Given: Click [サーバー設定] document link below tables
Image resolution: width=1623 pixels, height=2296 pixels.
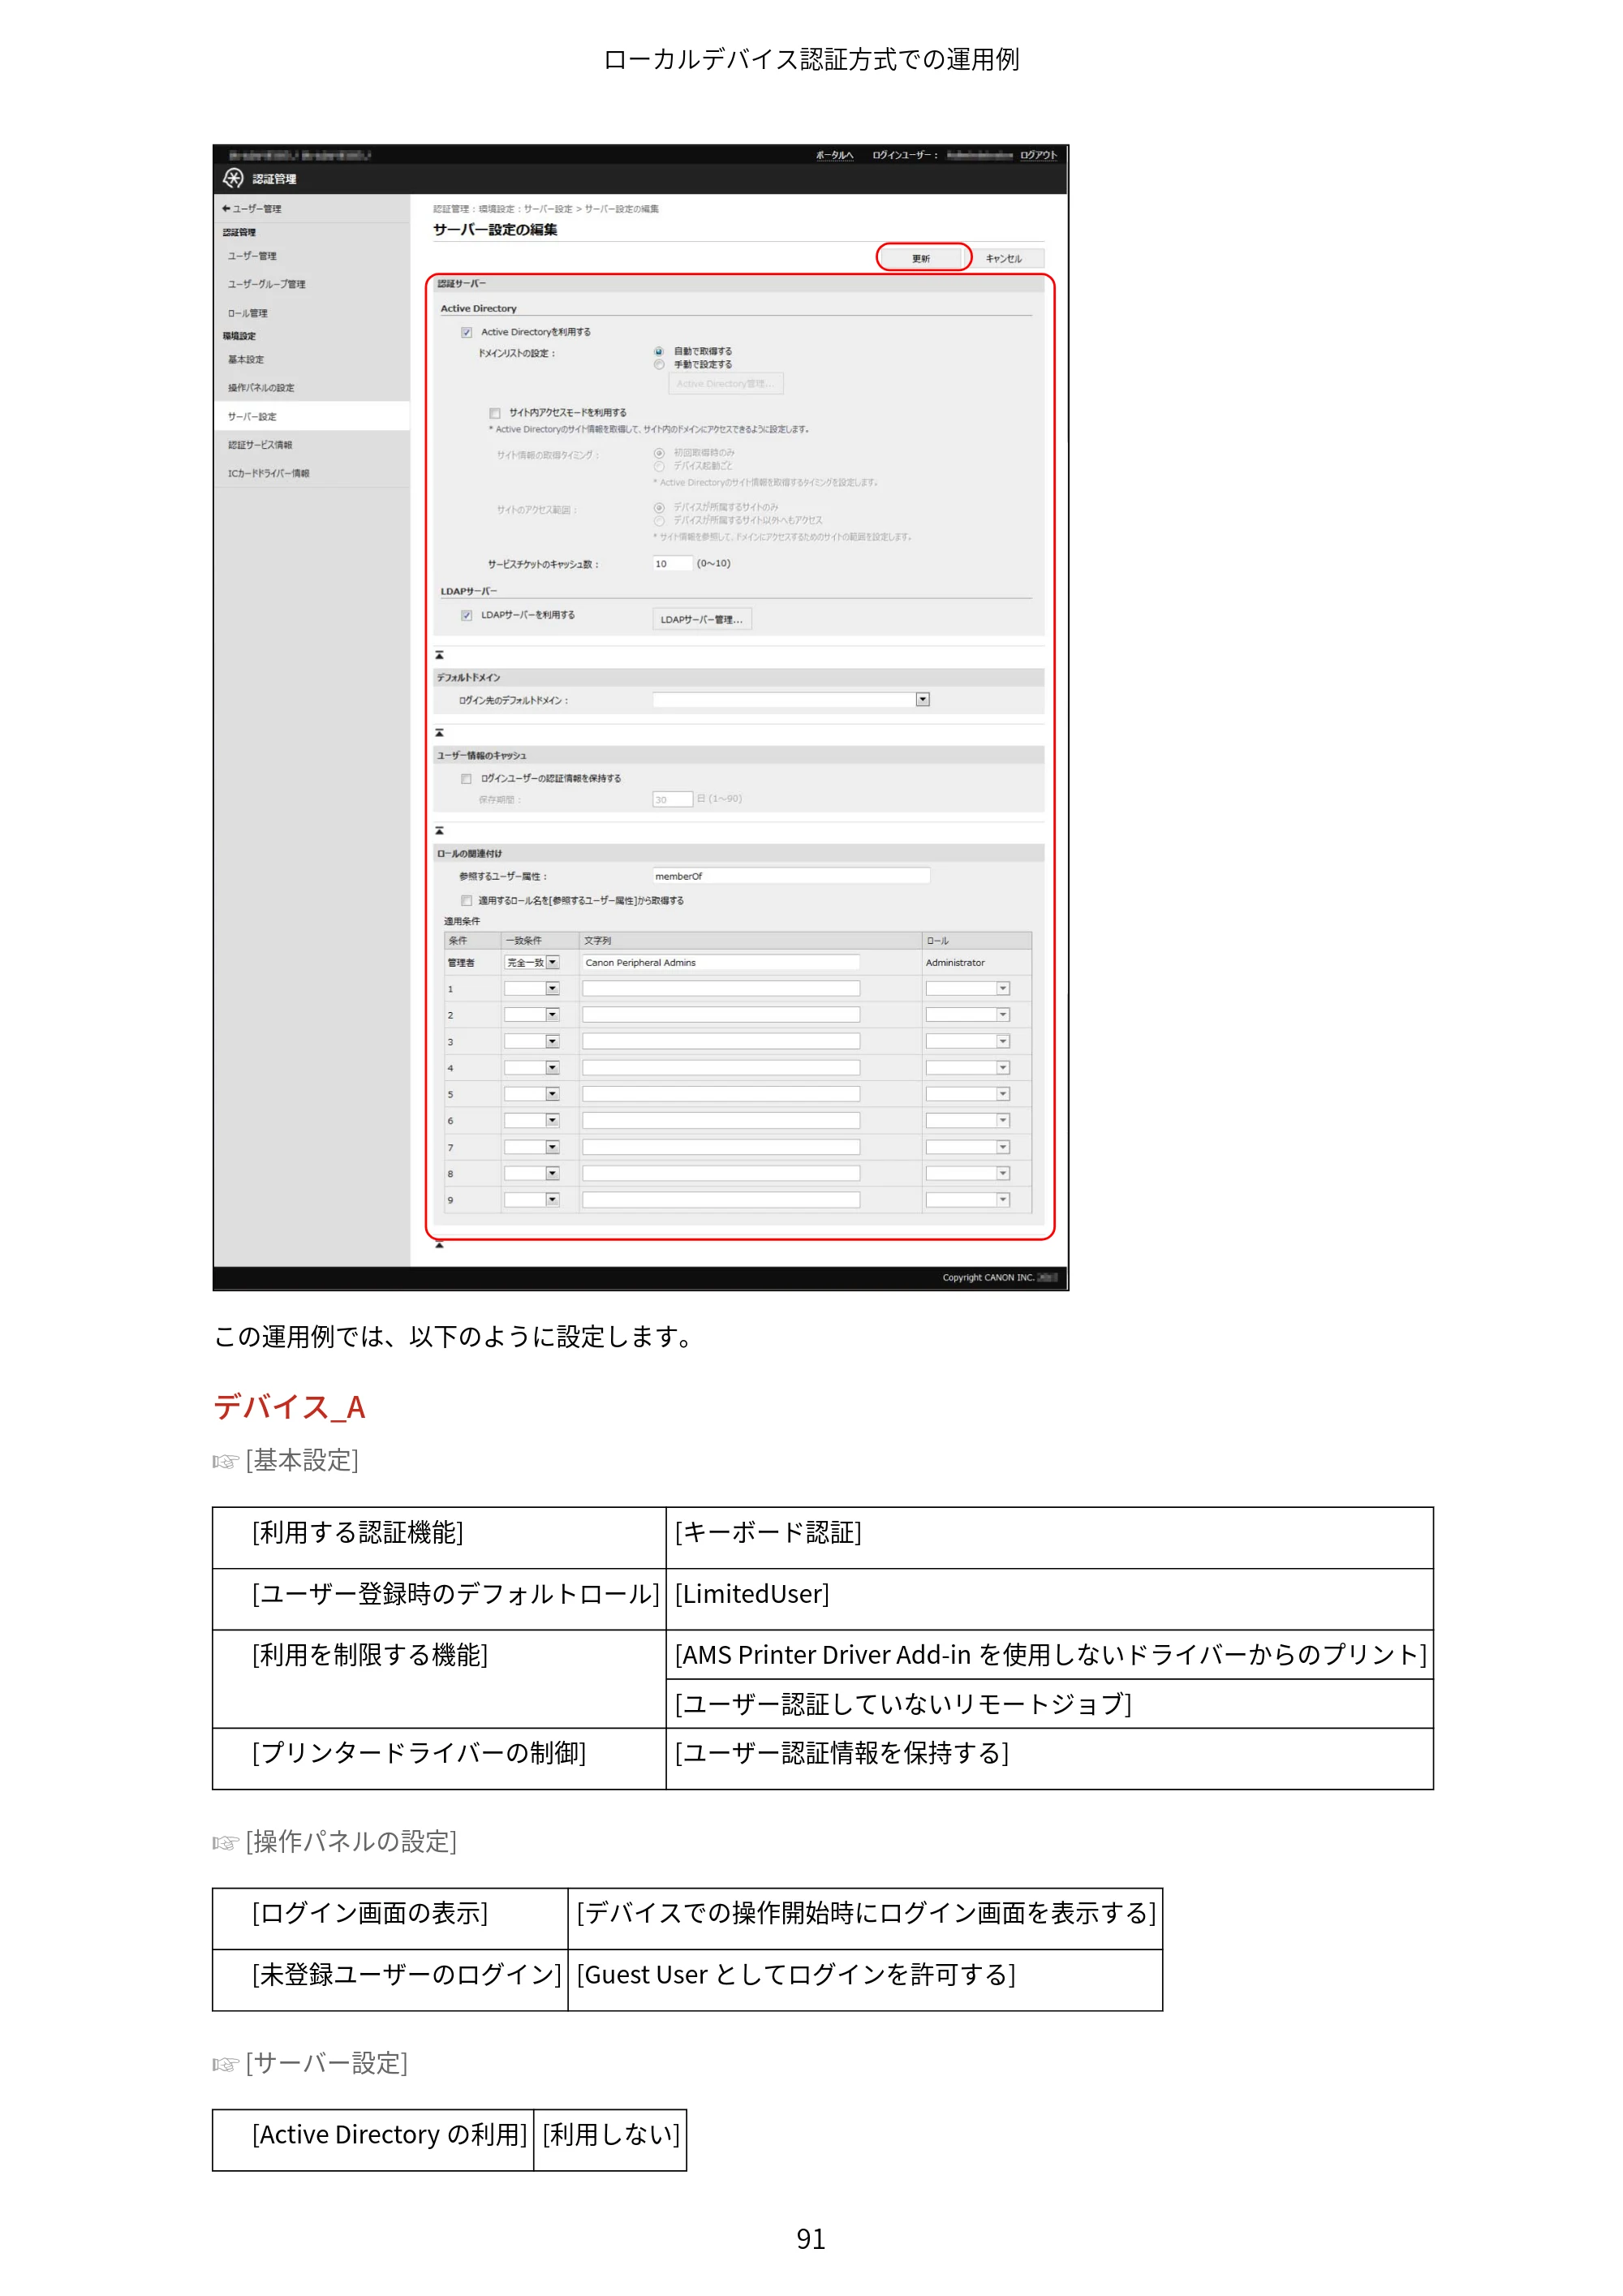Looking at the screenshot, I should (327, 2063).
